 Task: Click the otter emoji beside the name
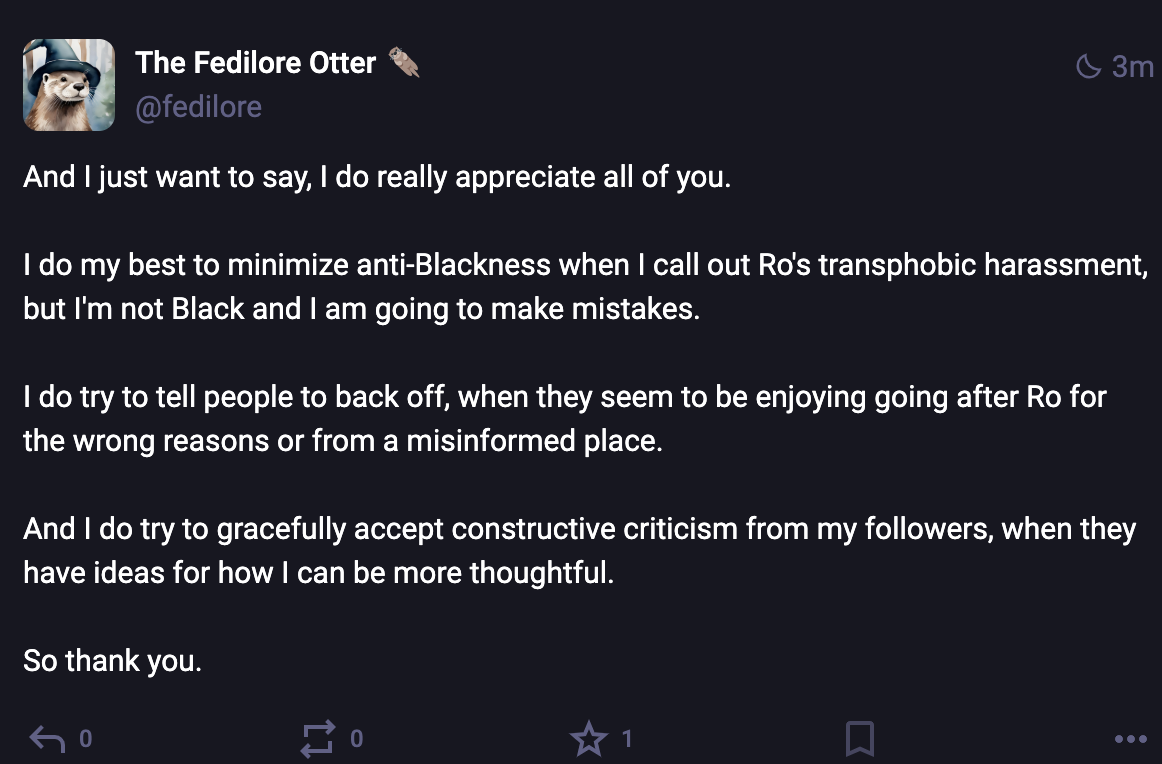tap(403, 63)
